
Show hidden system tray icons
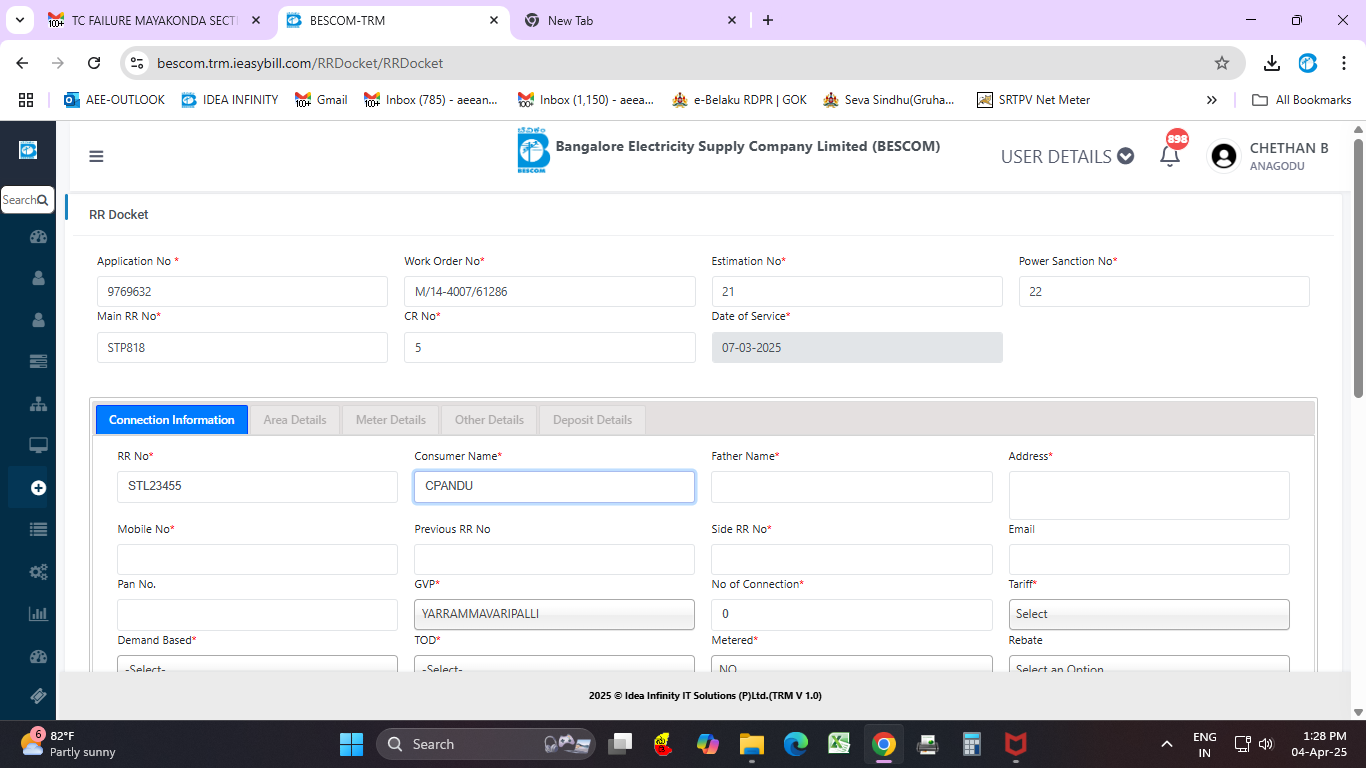click(1166, 744)
